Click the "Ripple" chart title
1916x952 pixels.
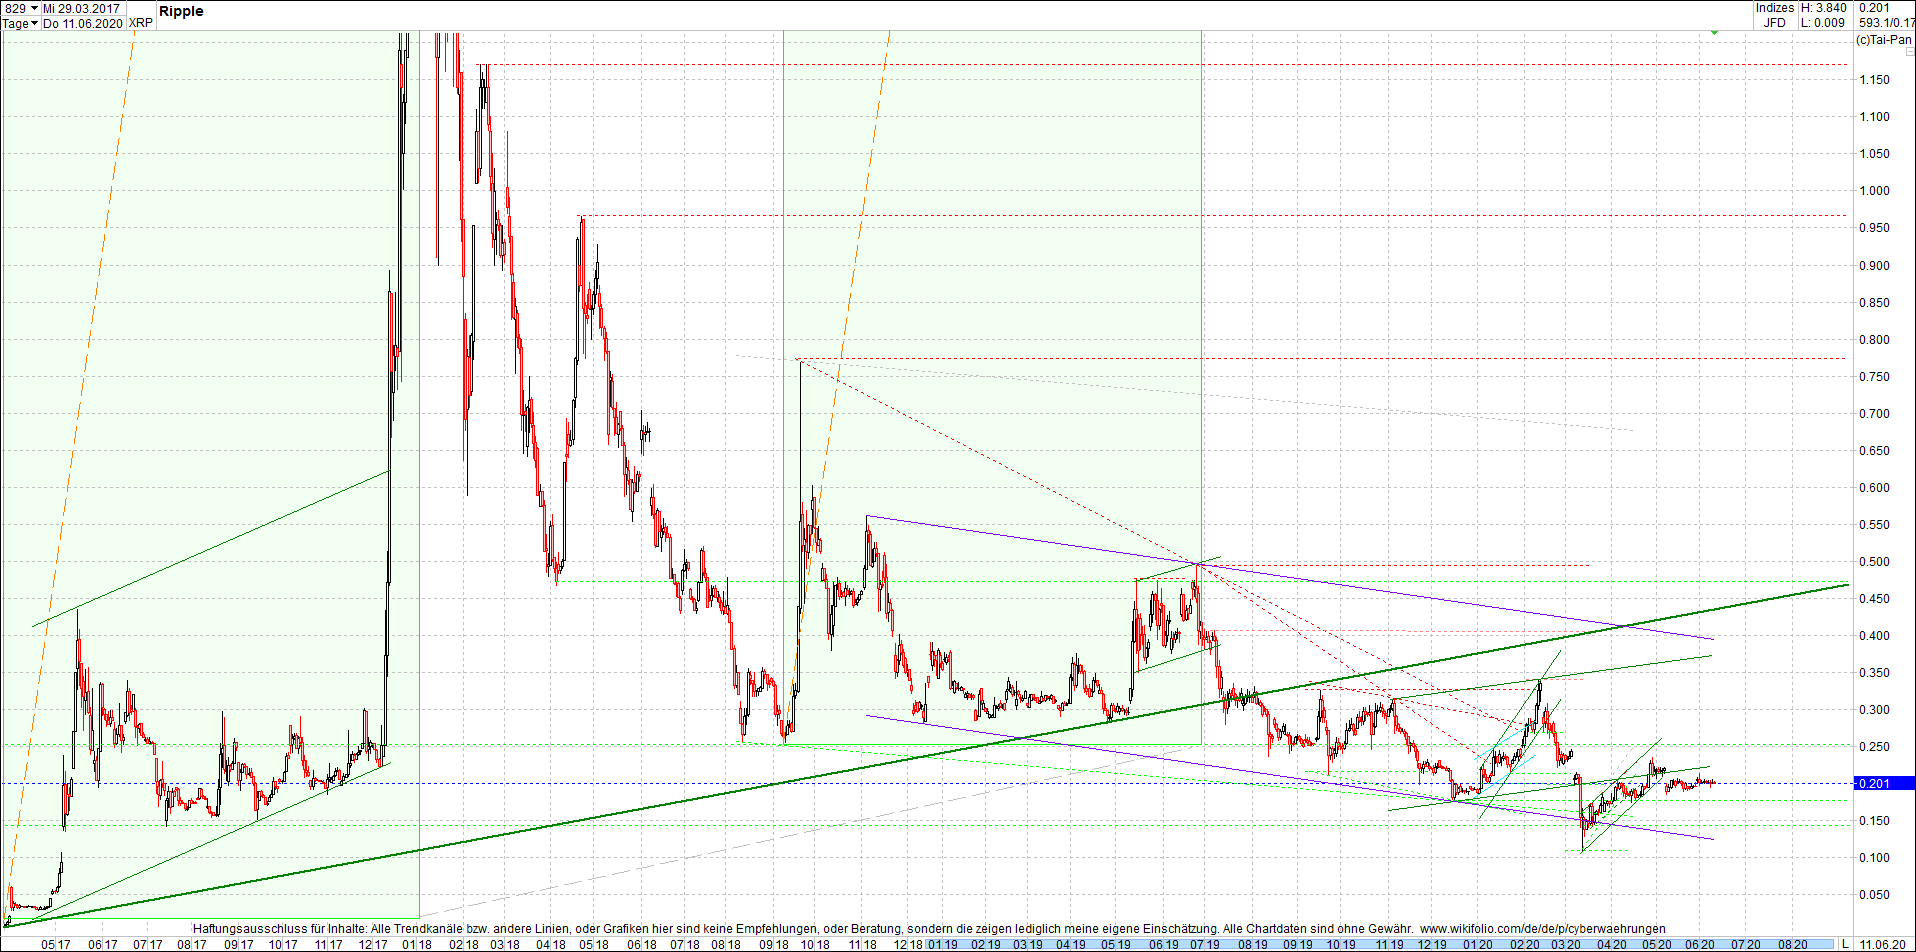click(x=184, y=11)
